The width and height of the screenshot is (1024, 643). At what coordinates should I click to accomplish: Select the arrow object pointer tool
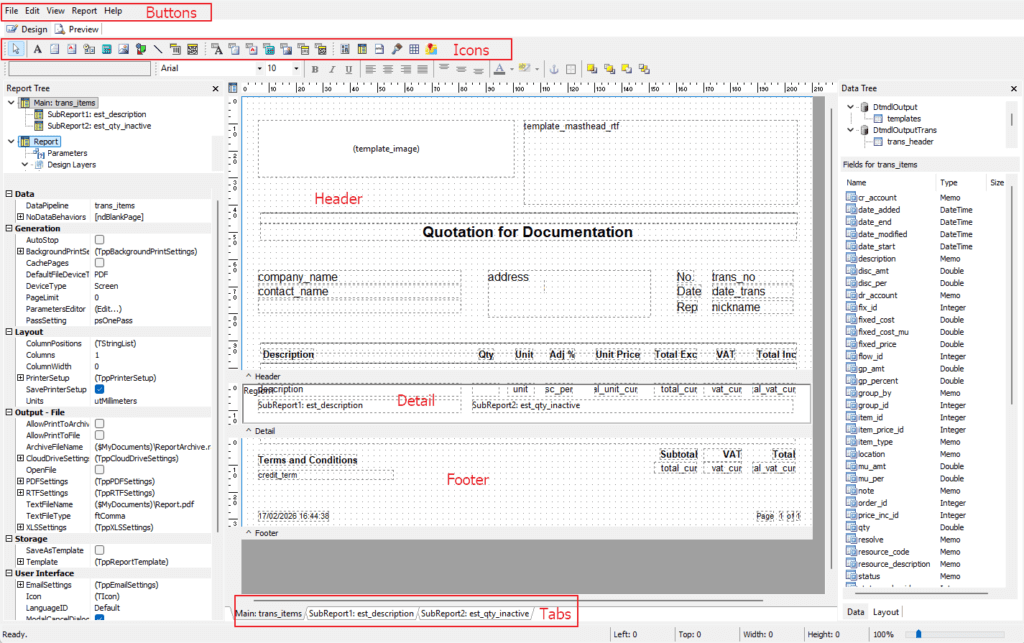click(x=17, y=48)
